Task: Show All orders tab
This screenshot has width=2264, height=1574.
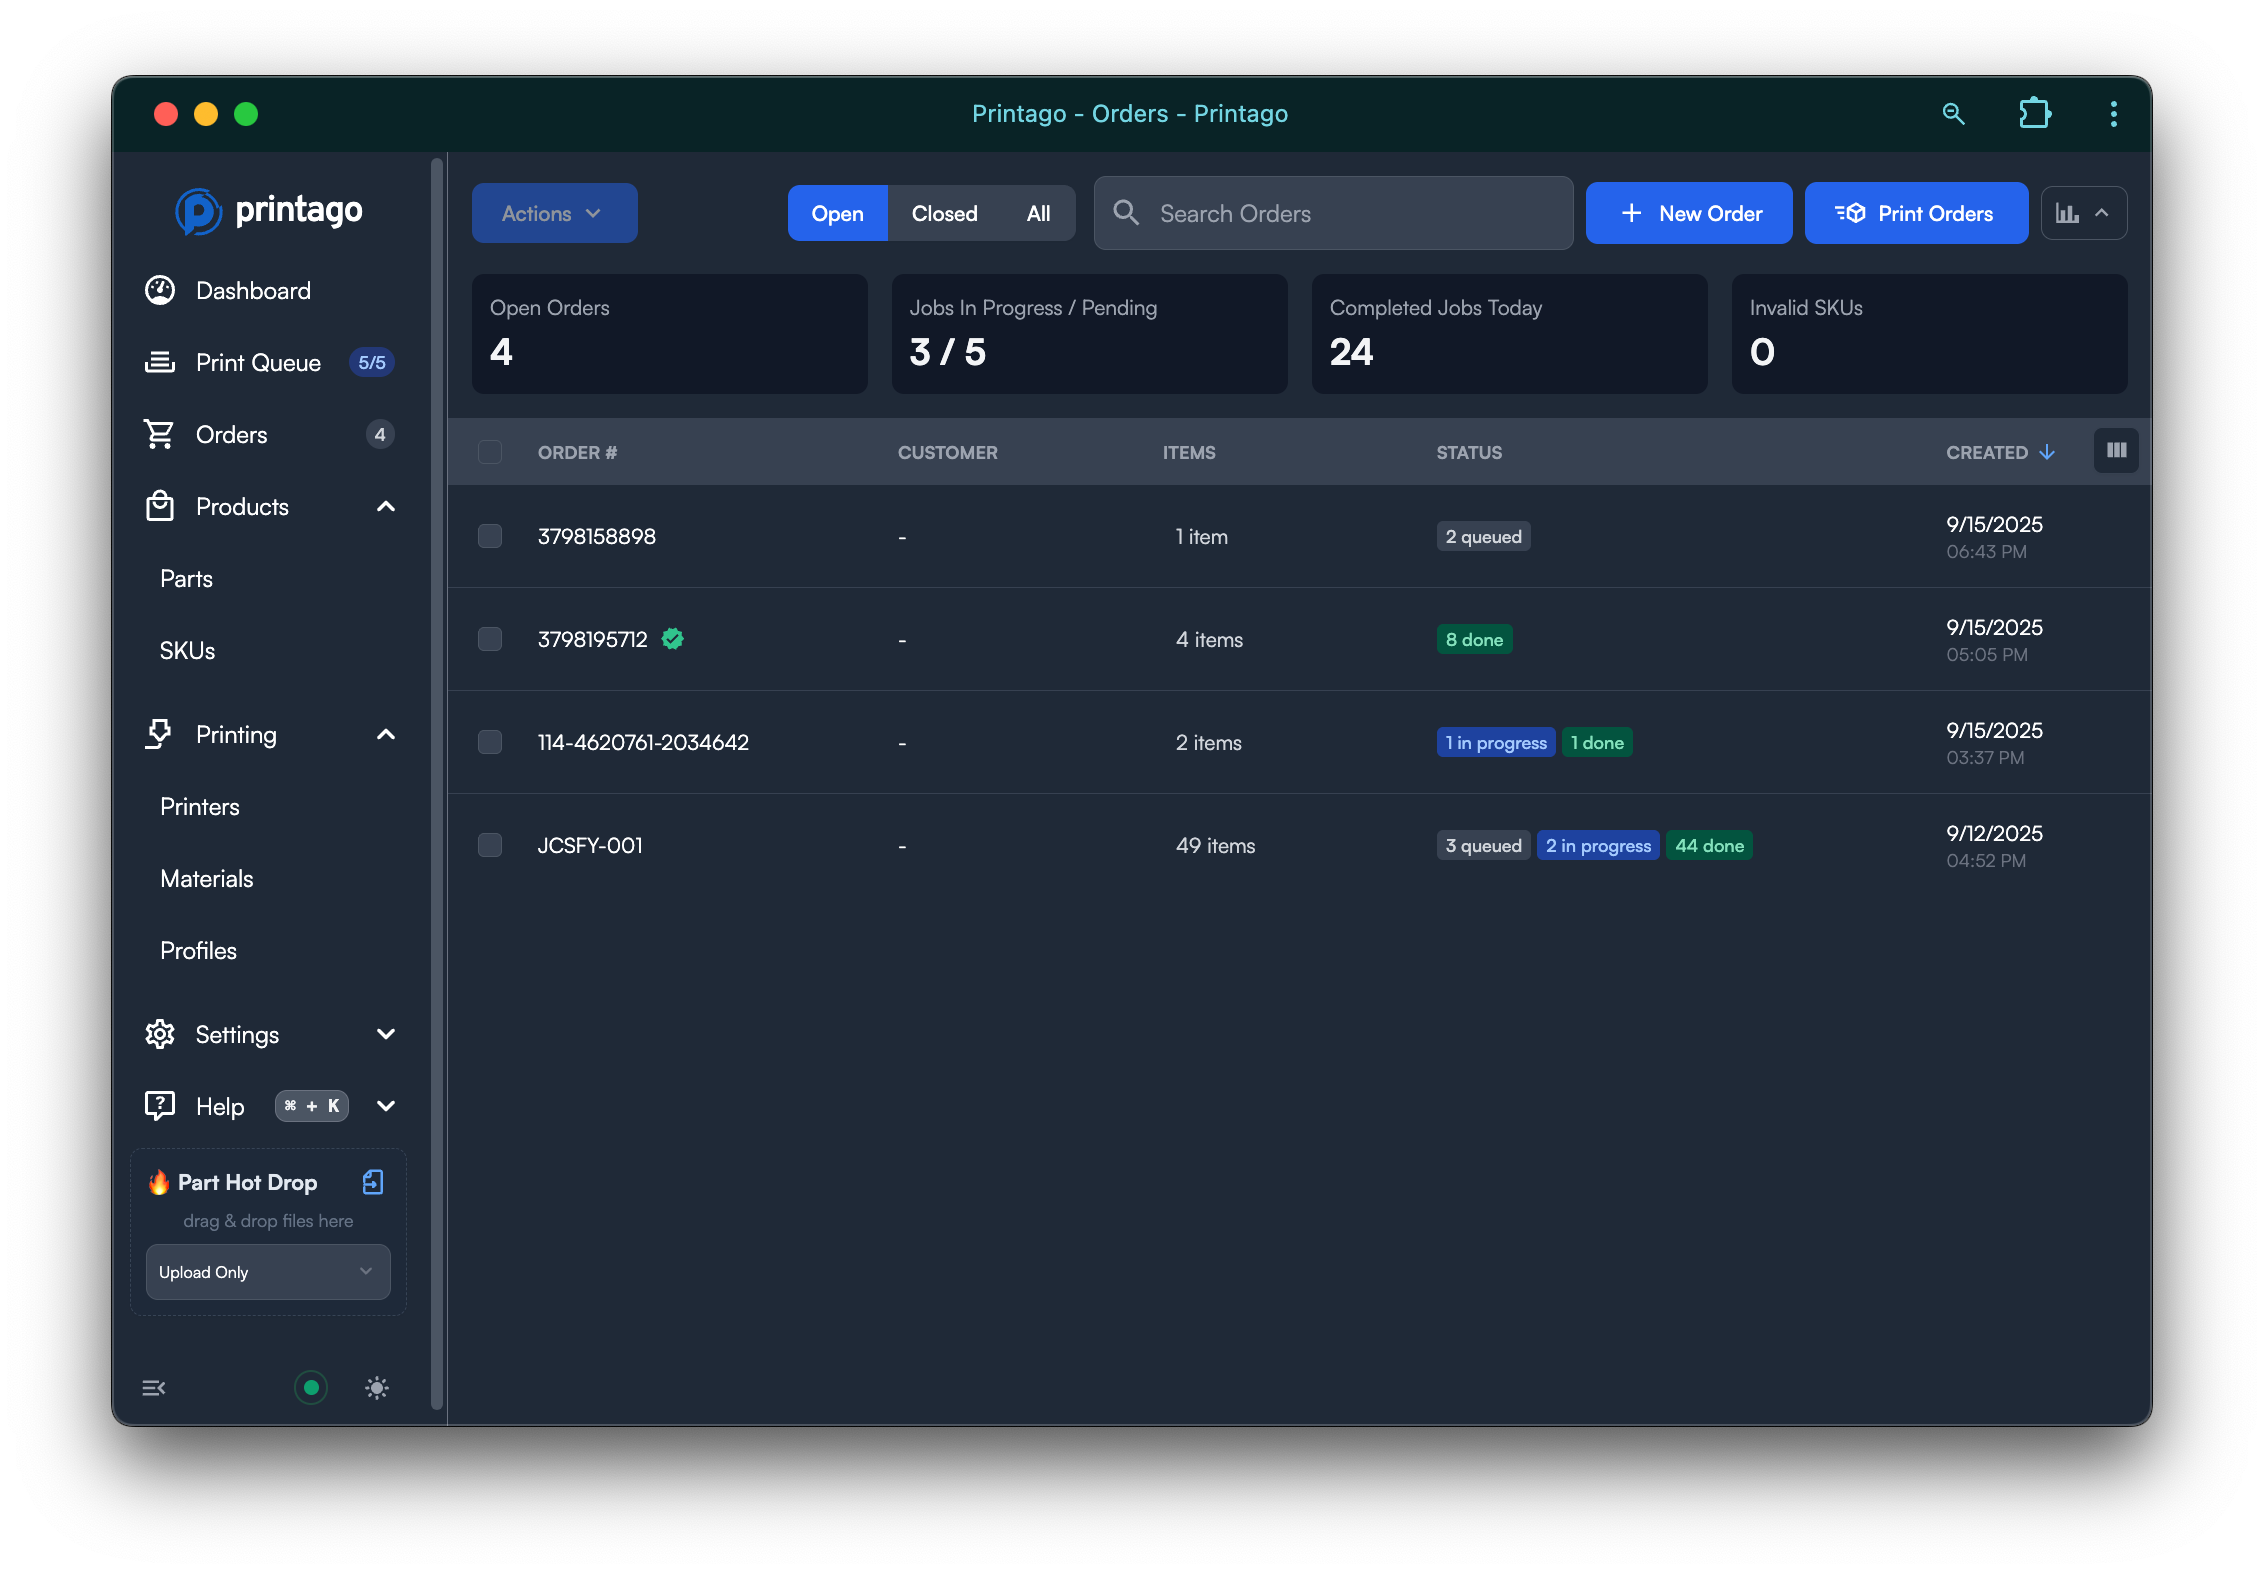Action: tap(1038, 213)
